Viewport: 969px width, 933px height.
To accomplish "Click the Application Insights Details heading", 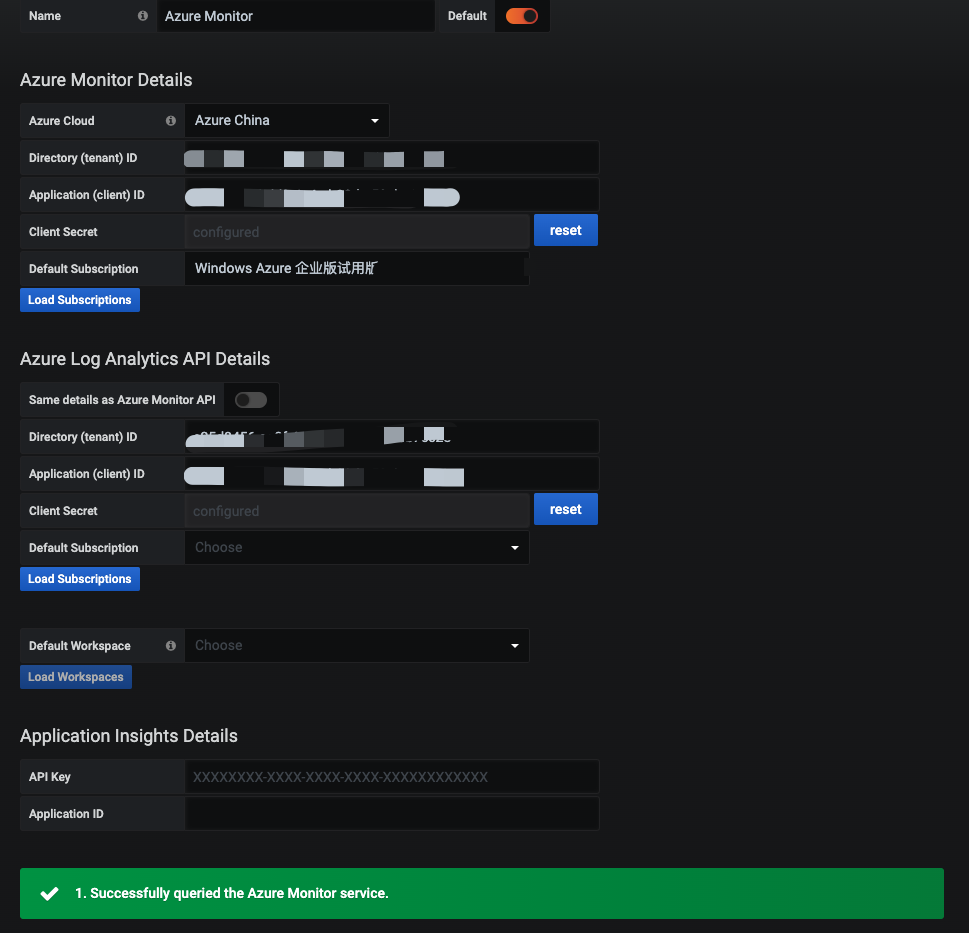I will pos(129,736).
